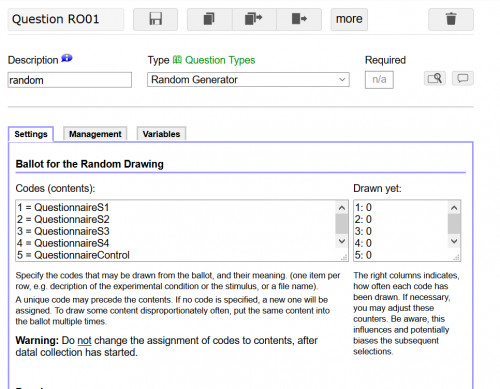
Task: Click the drawn counter '1: 0'
Action: click(363, 207)
